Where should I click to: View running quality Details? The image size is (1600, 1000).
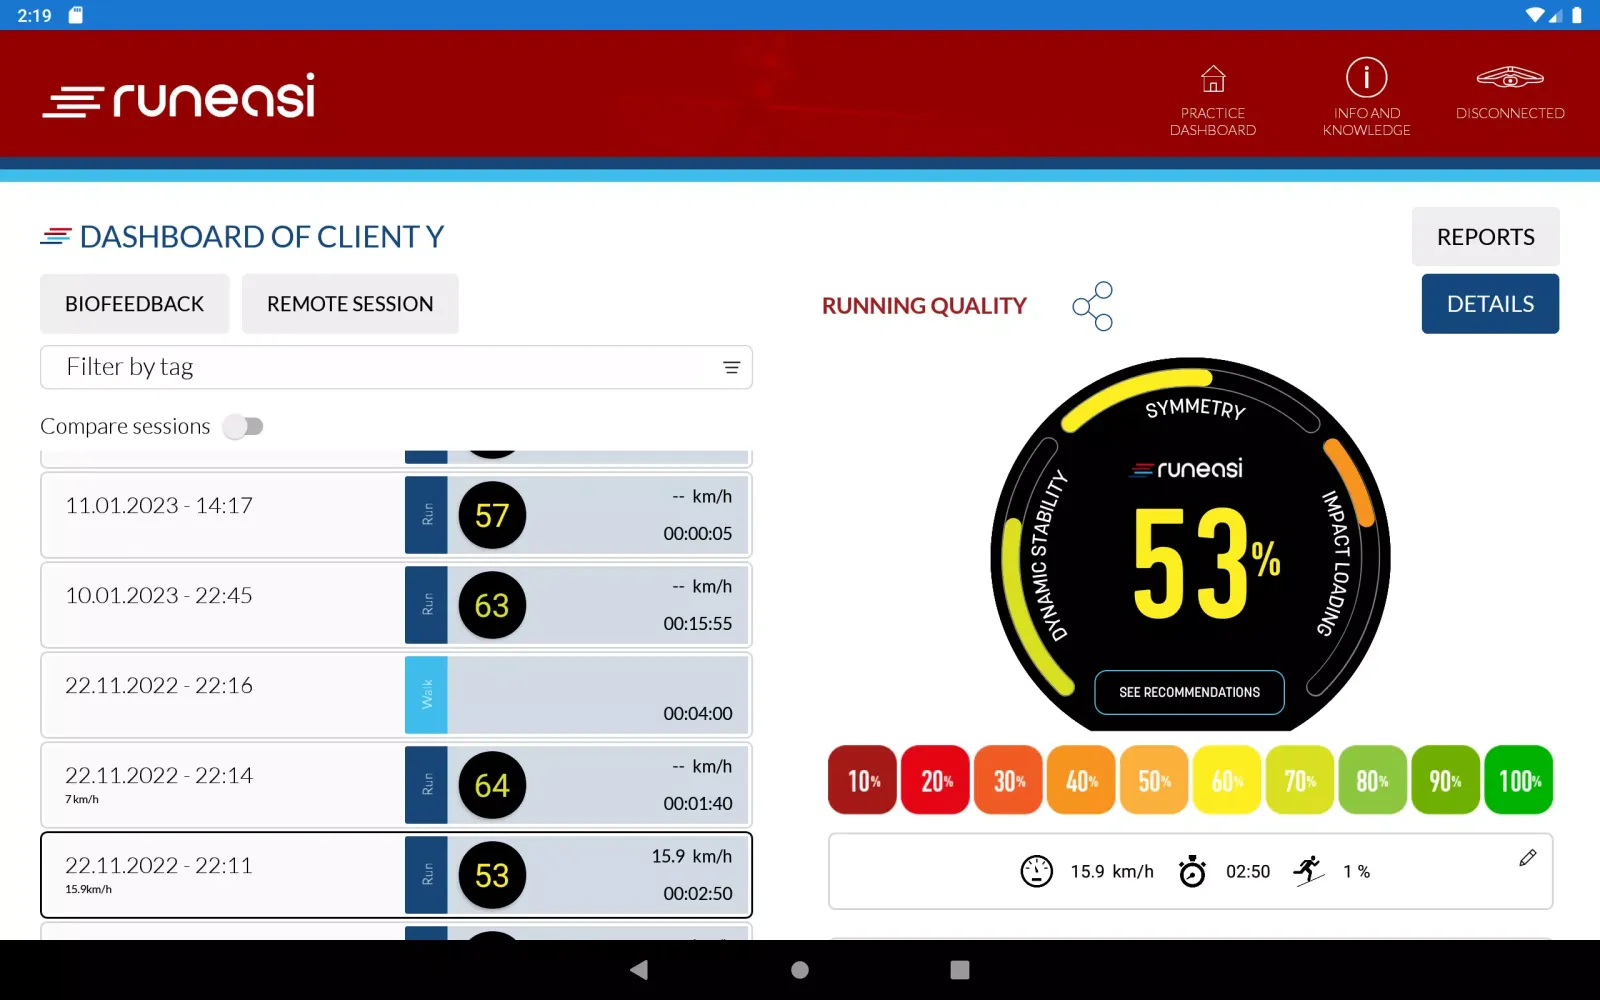coord(1490,304)
